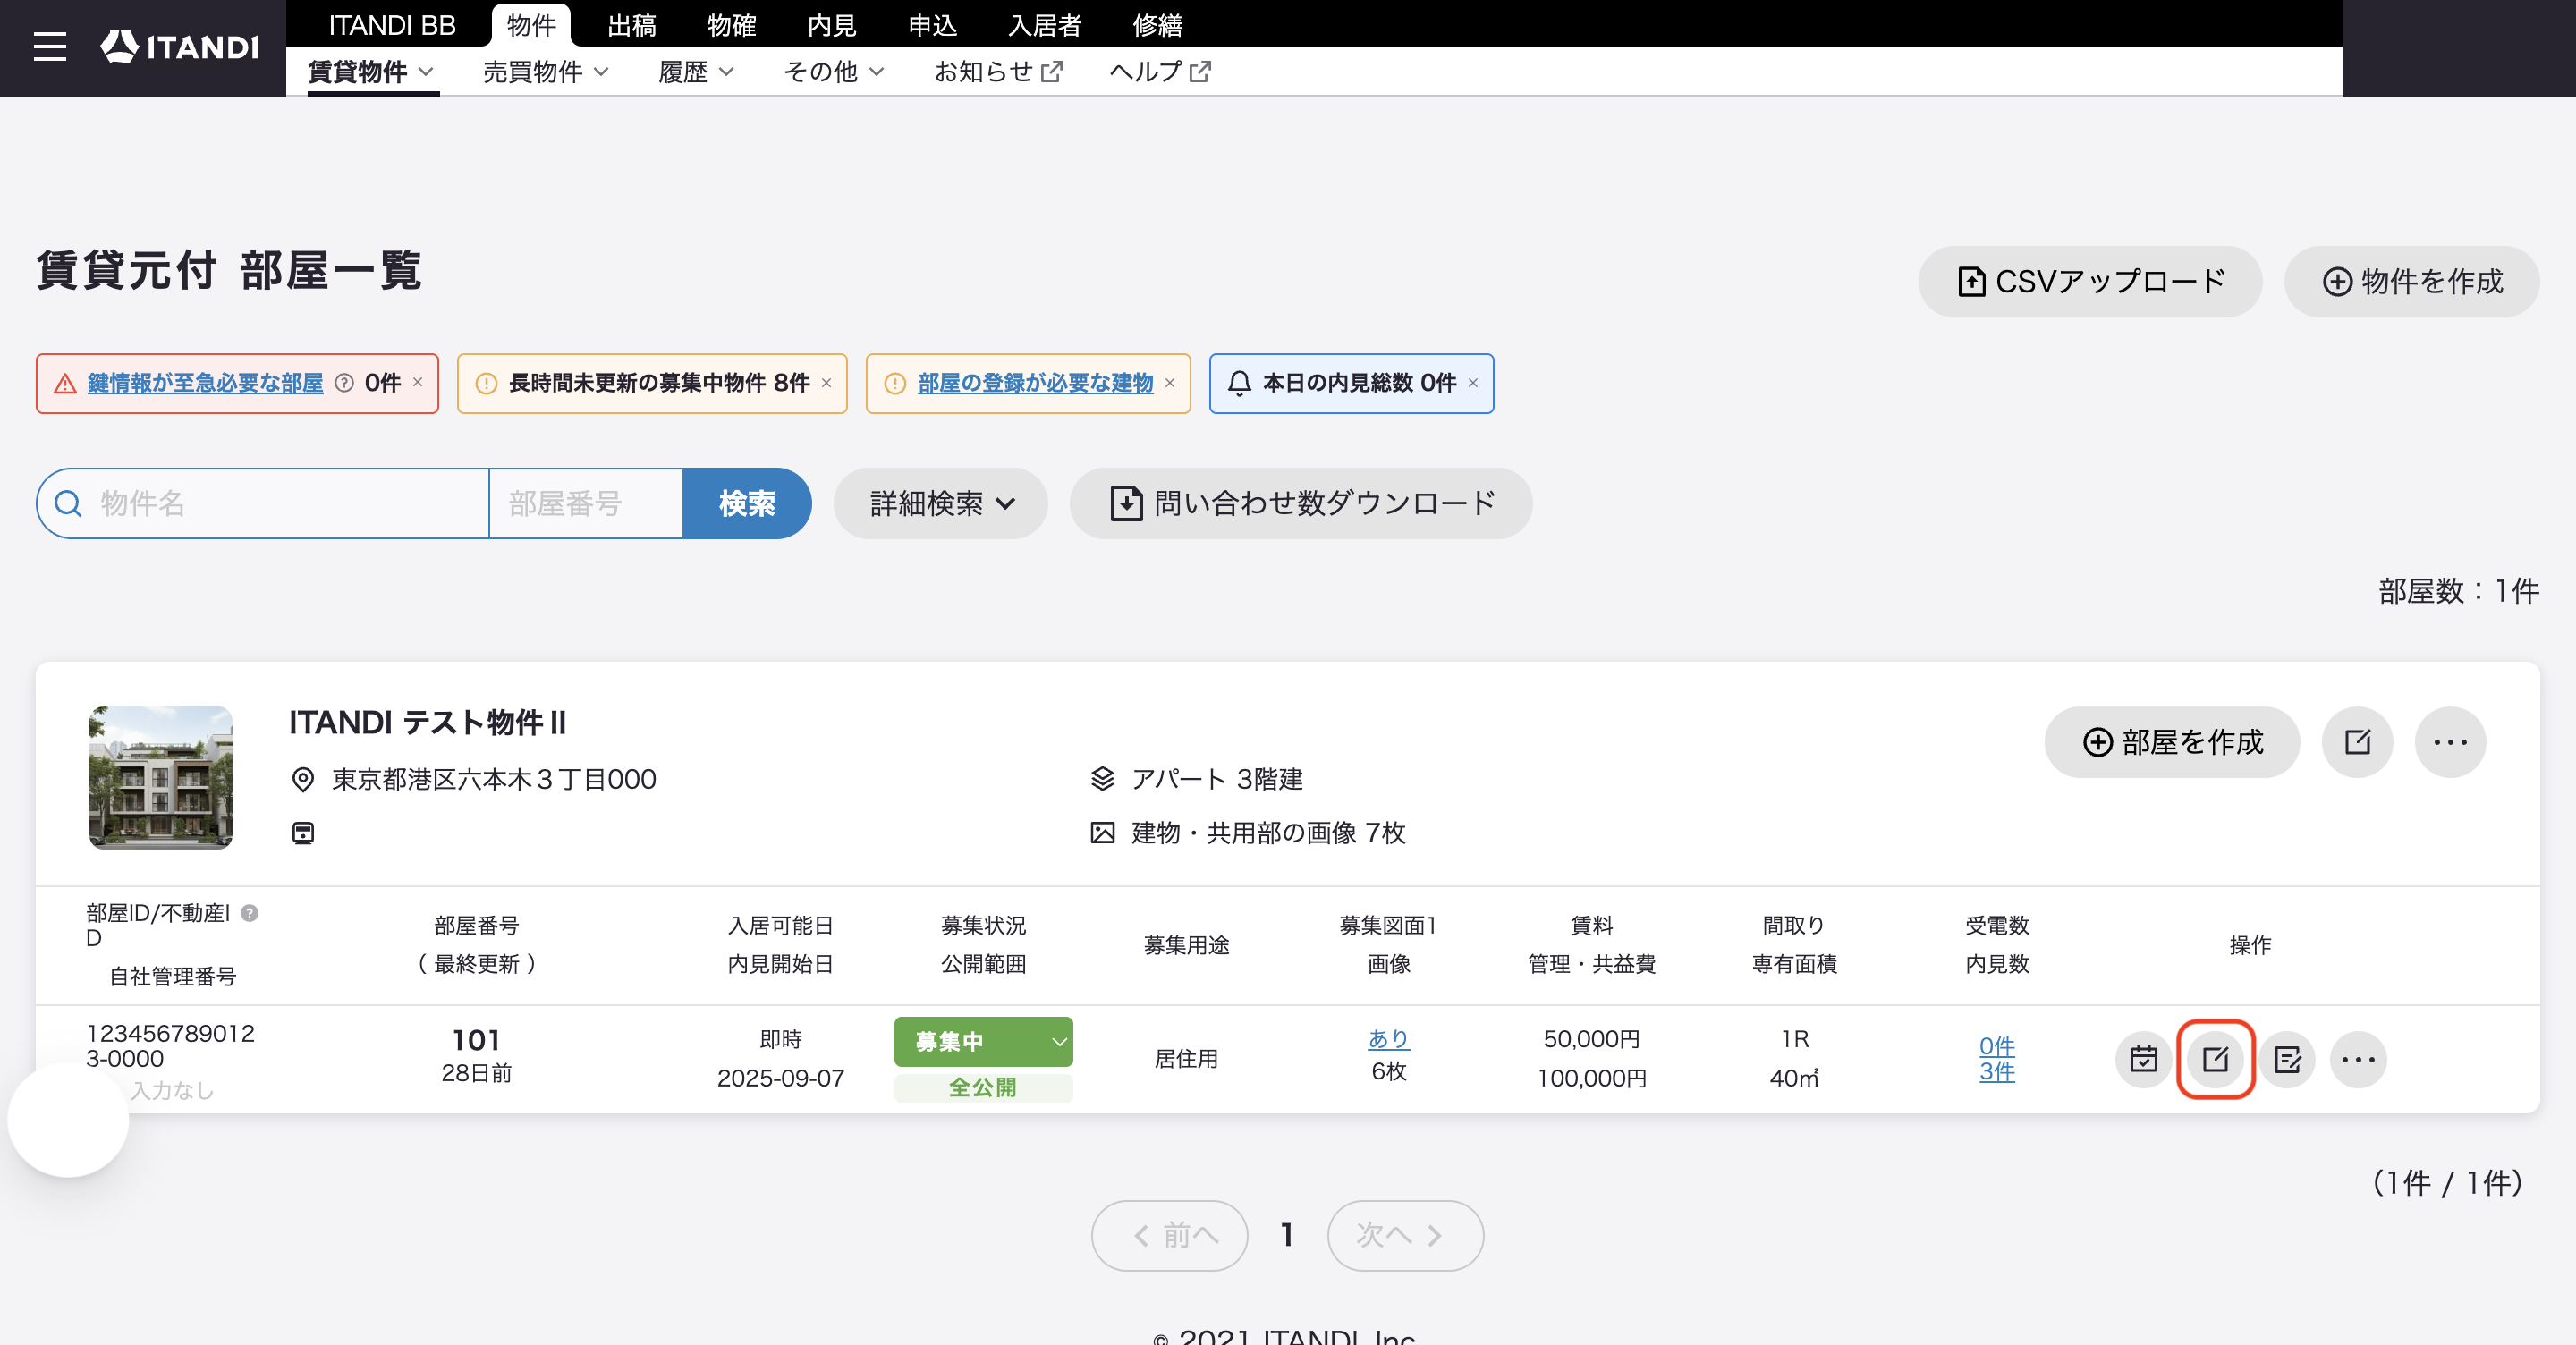Viewport: 2576px width, 1345px height.
Task: Click the ITANDI テスト物件 II building thumbnail
Action: [x=161, y=778]
